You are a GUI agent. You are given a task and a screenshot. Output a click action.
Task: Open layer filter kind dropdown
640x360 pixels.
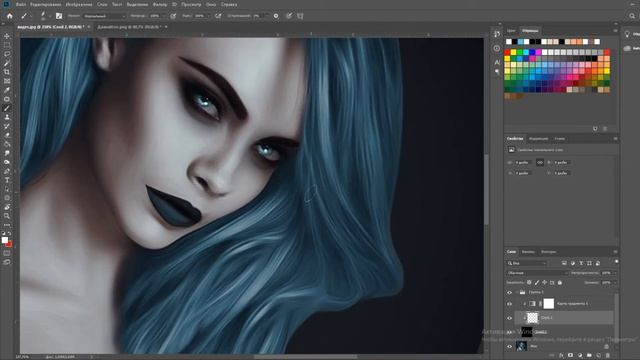pos(527,263)
